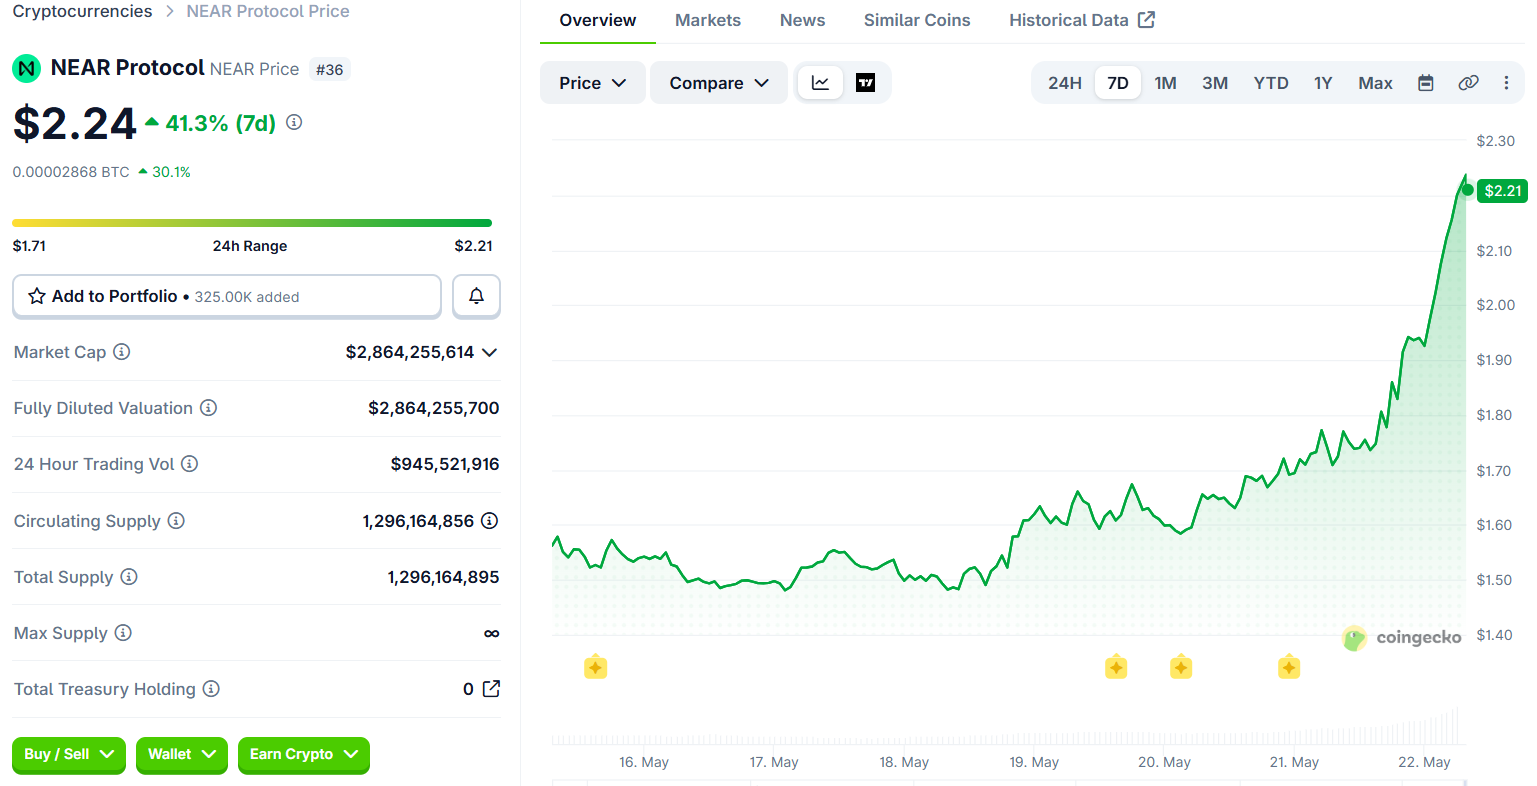Click NEAR Protocol Price breadcrumb text
1537x786 pixels.
268,11
